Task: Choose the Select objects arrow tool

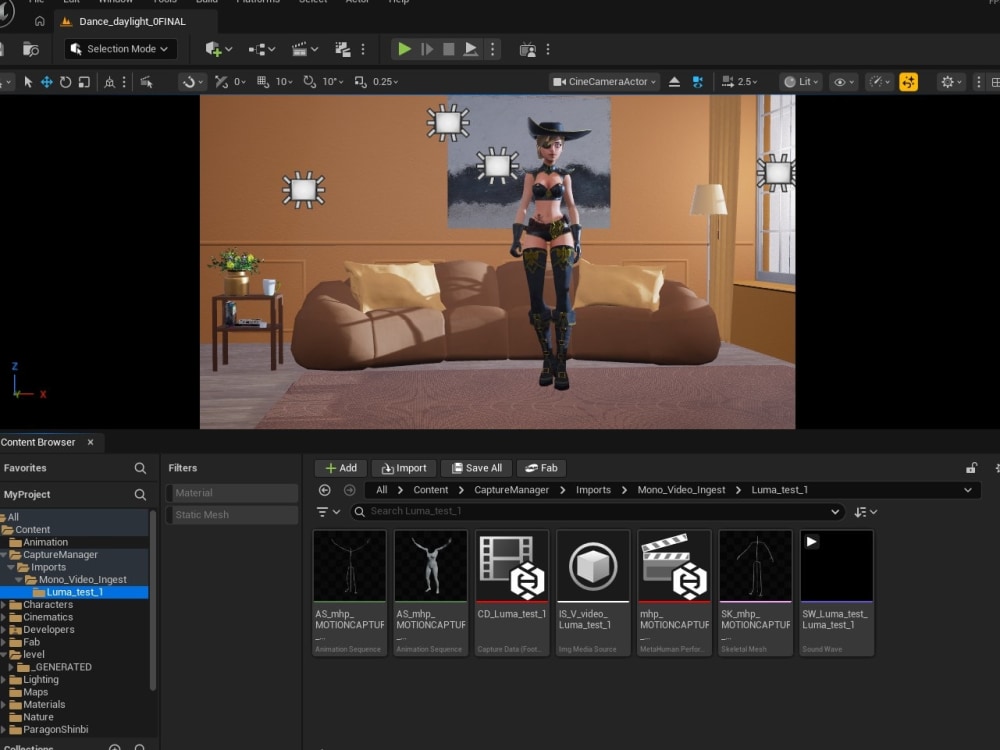Action: pos(27,82)
